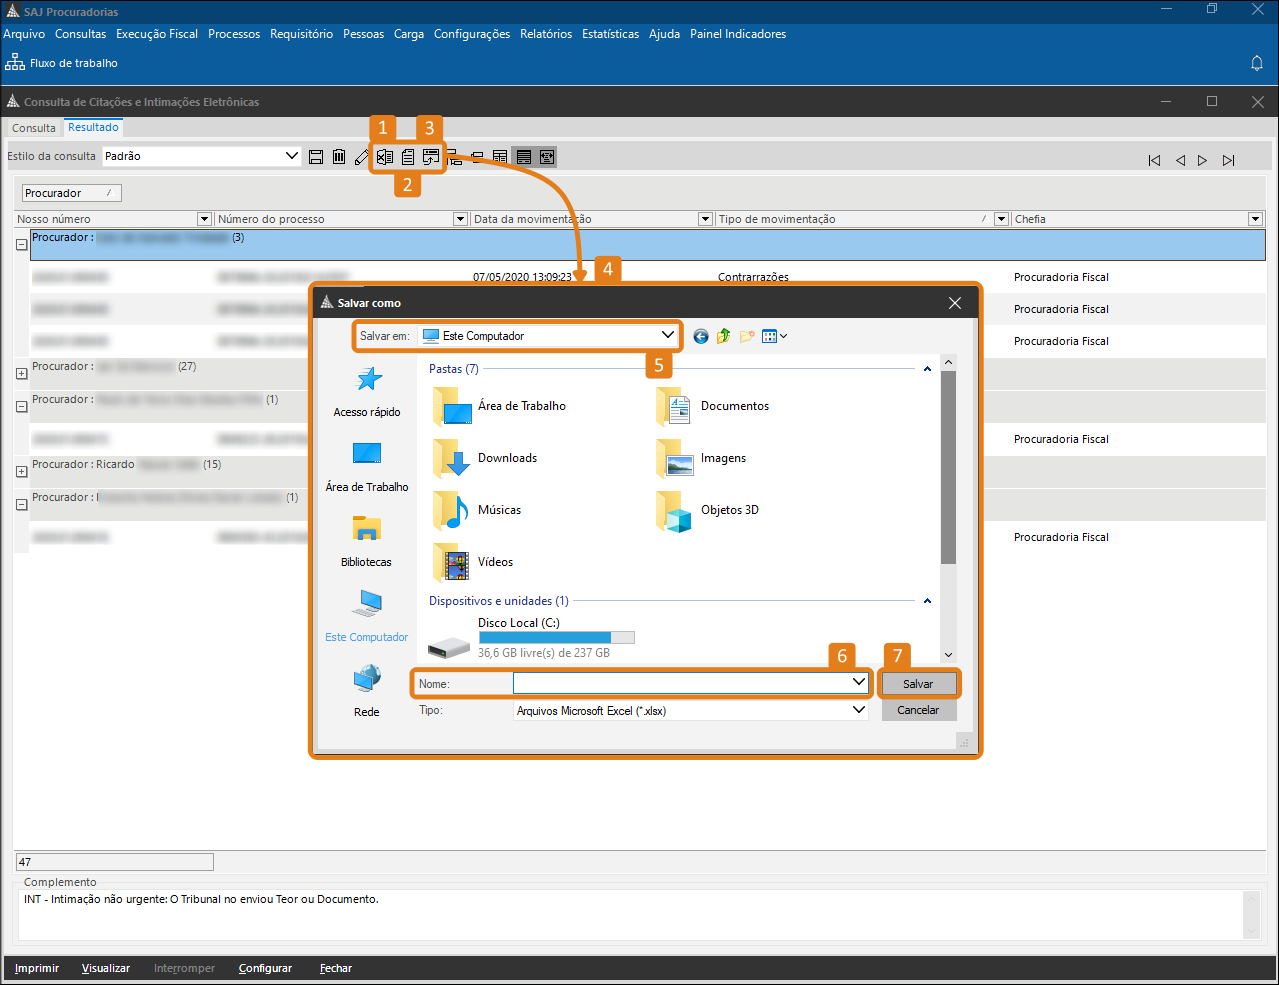Open Fluxo de trabalho from the toolbar
Image resolution: width=1279 pixels, height=985 pixels.
coord(62,63)
